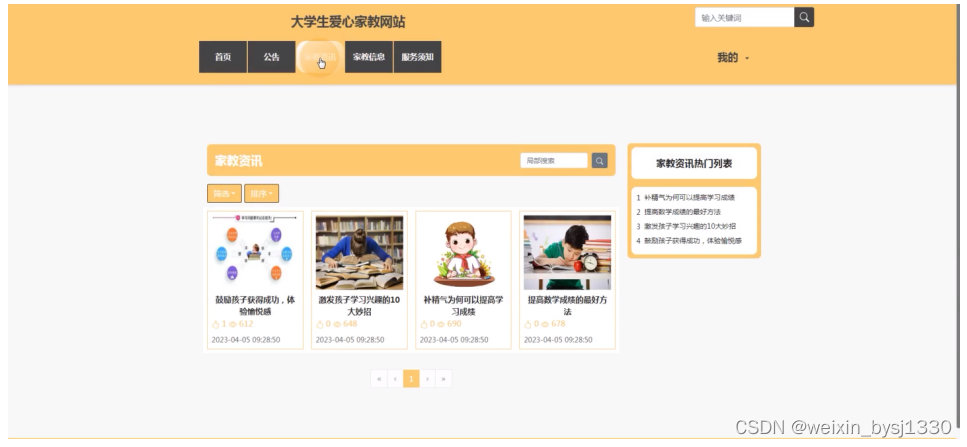
Task: Select the highlighted 家教资讯 navigation tab
Action: click(x=320, y=57)
